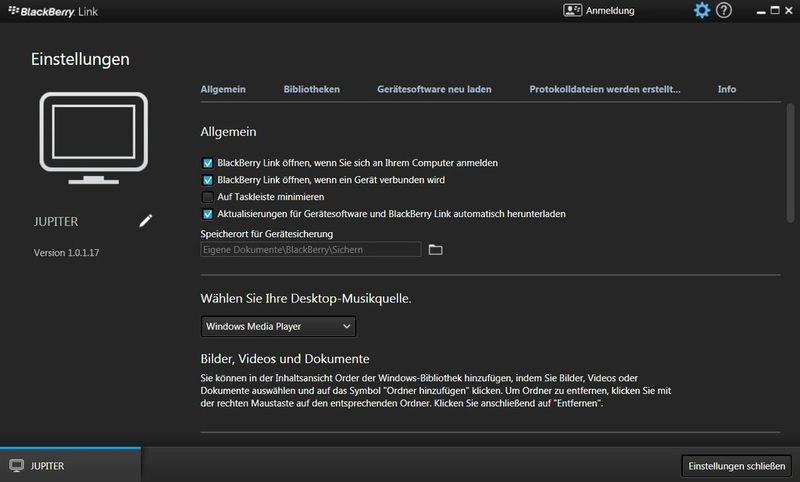
Task: Open the help question mark icon
Action: tap(723, 10)
